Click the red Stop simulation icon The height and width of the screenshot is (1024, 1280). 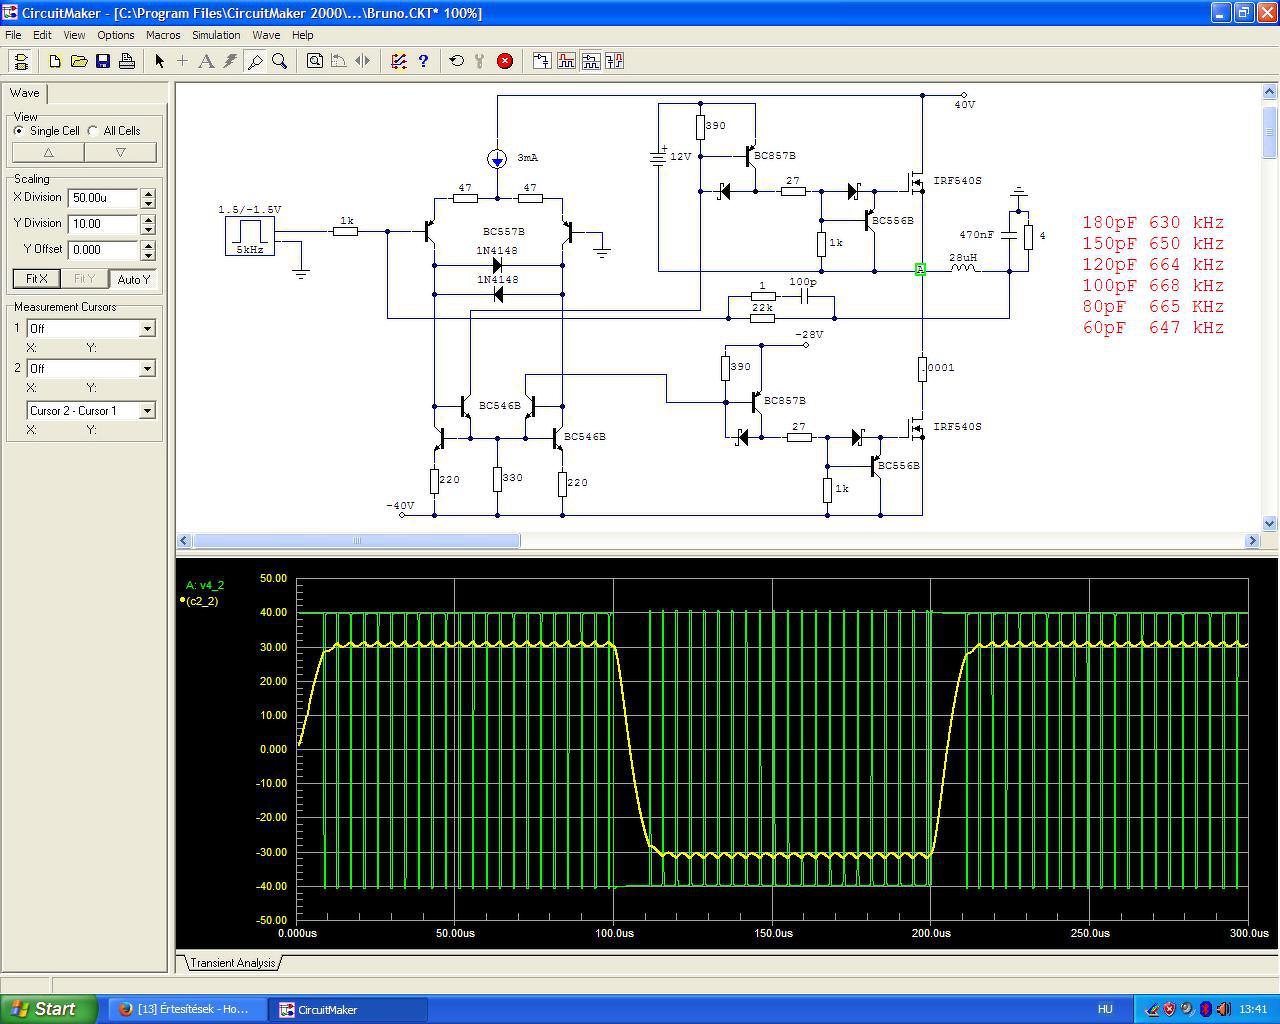click(x=505, y=61)
